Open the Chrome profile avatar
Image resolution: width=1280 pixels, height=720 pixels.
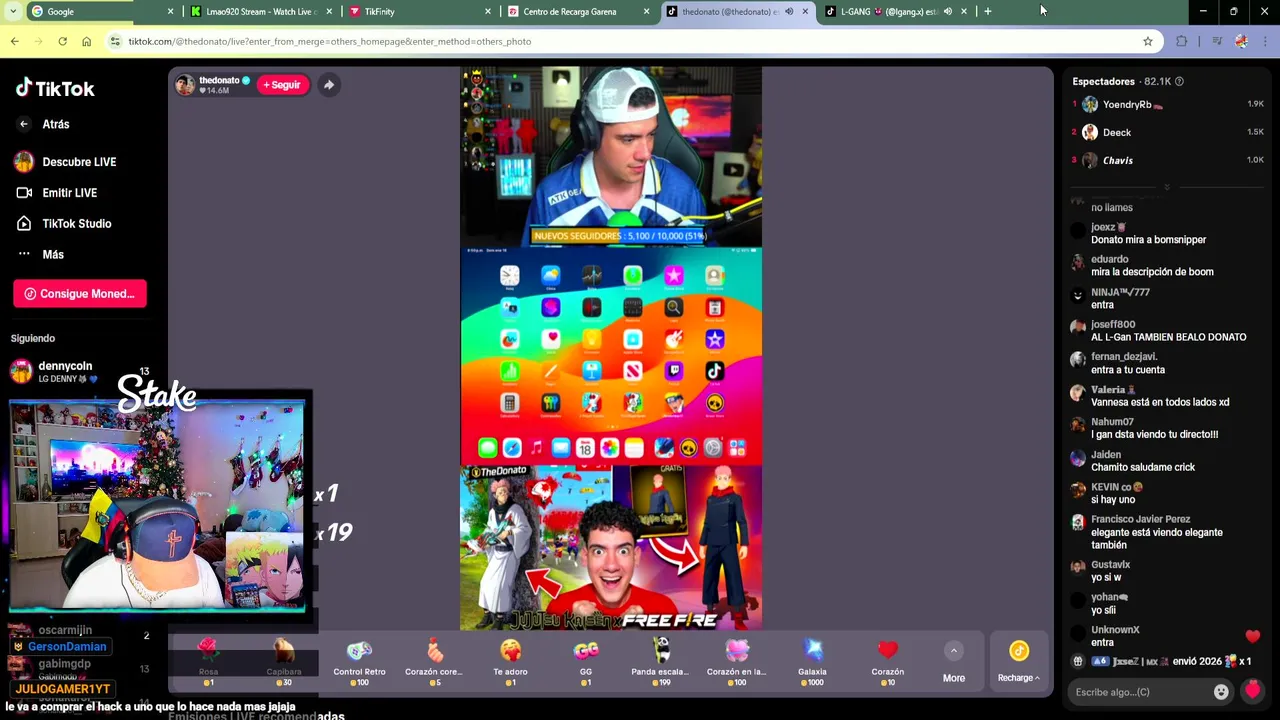click(x=1241, y=41)
